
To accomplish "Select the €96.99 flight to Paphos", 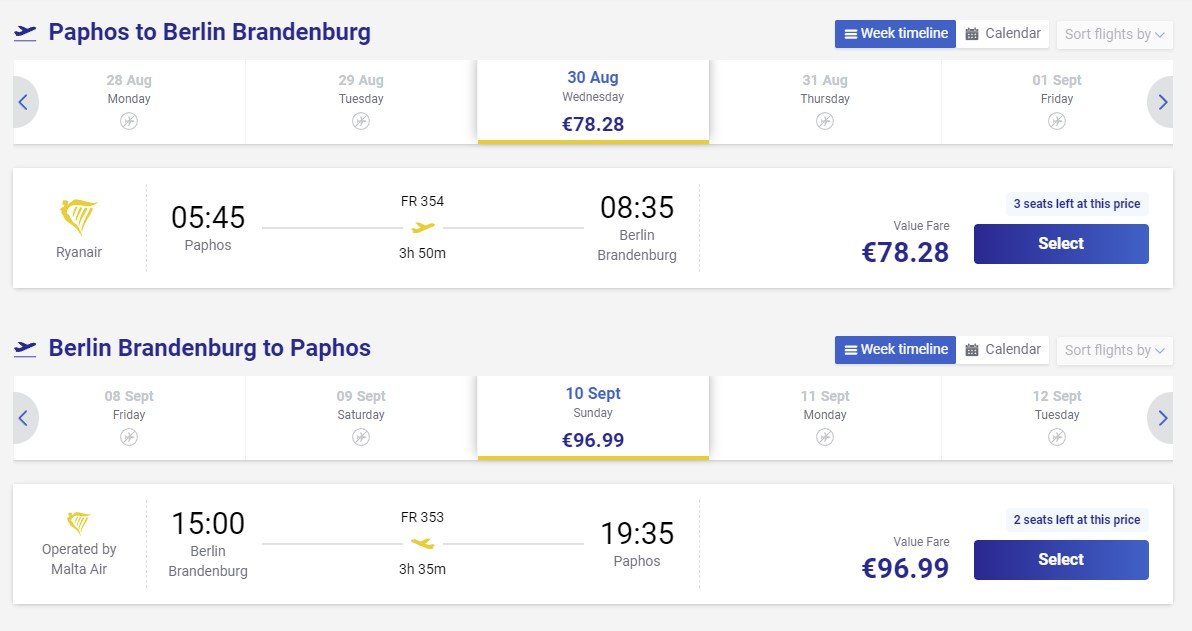I will click(1061, 560).
